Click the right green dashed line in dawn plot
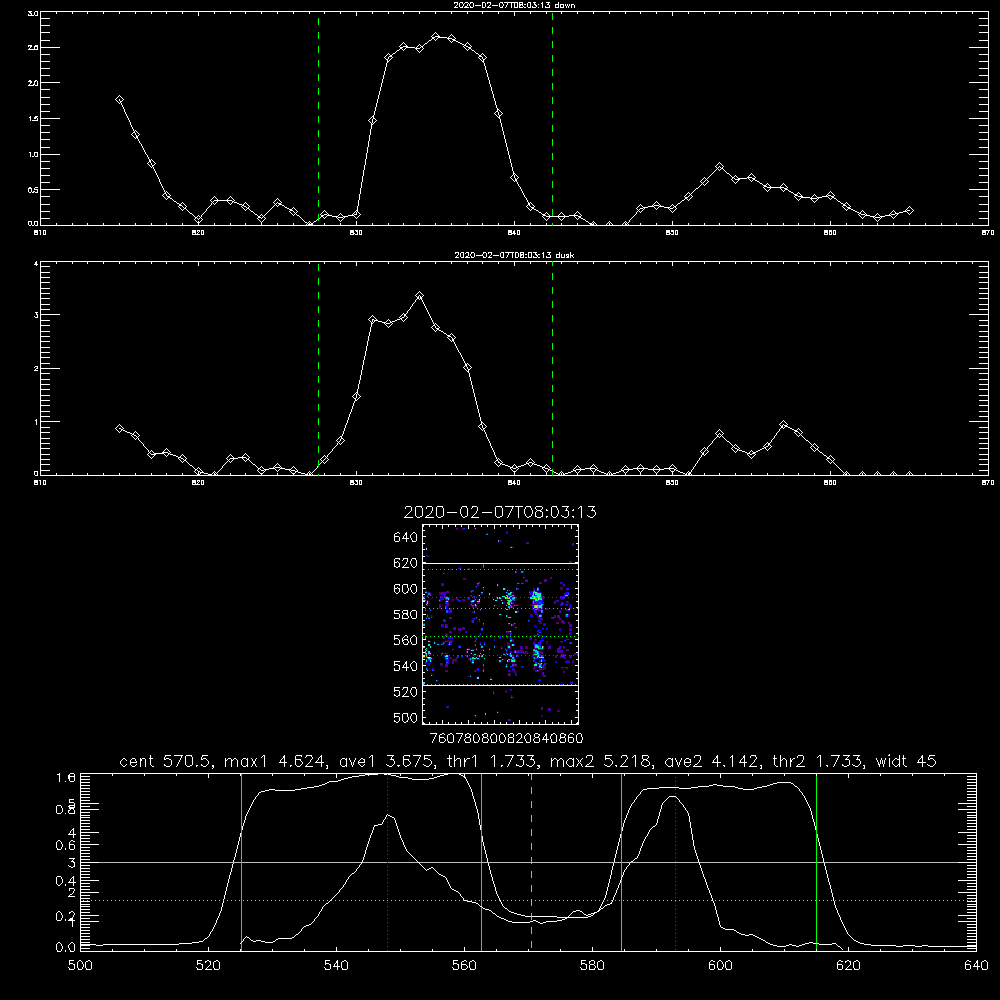The height and width of the screenshot is (1000, 1000). point(552,119)
